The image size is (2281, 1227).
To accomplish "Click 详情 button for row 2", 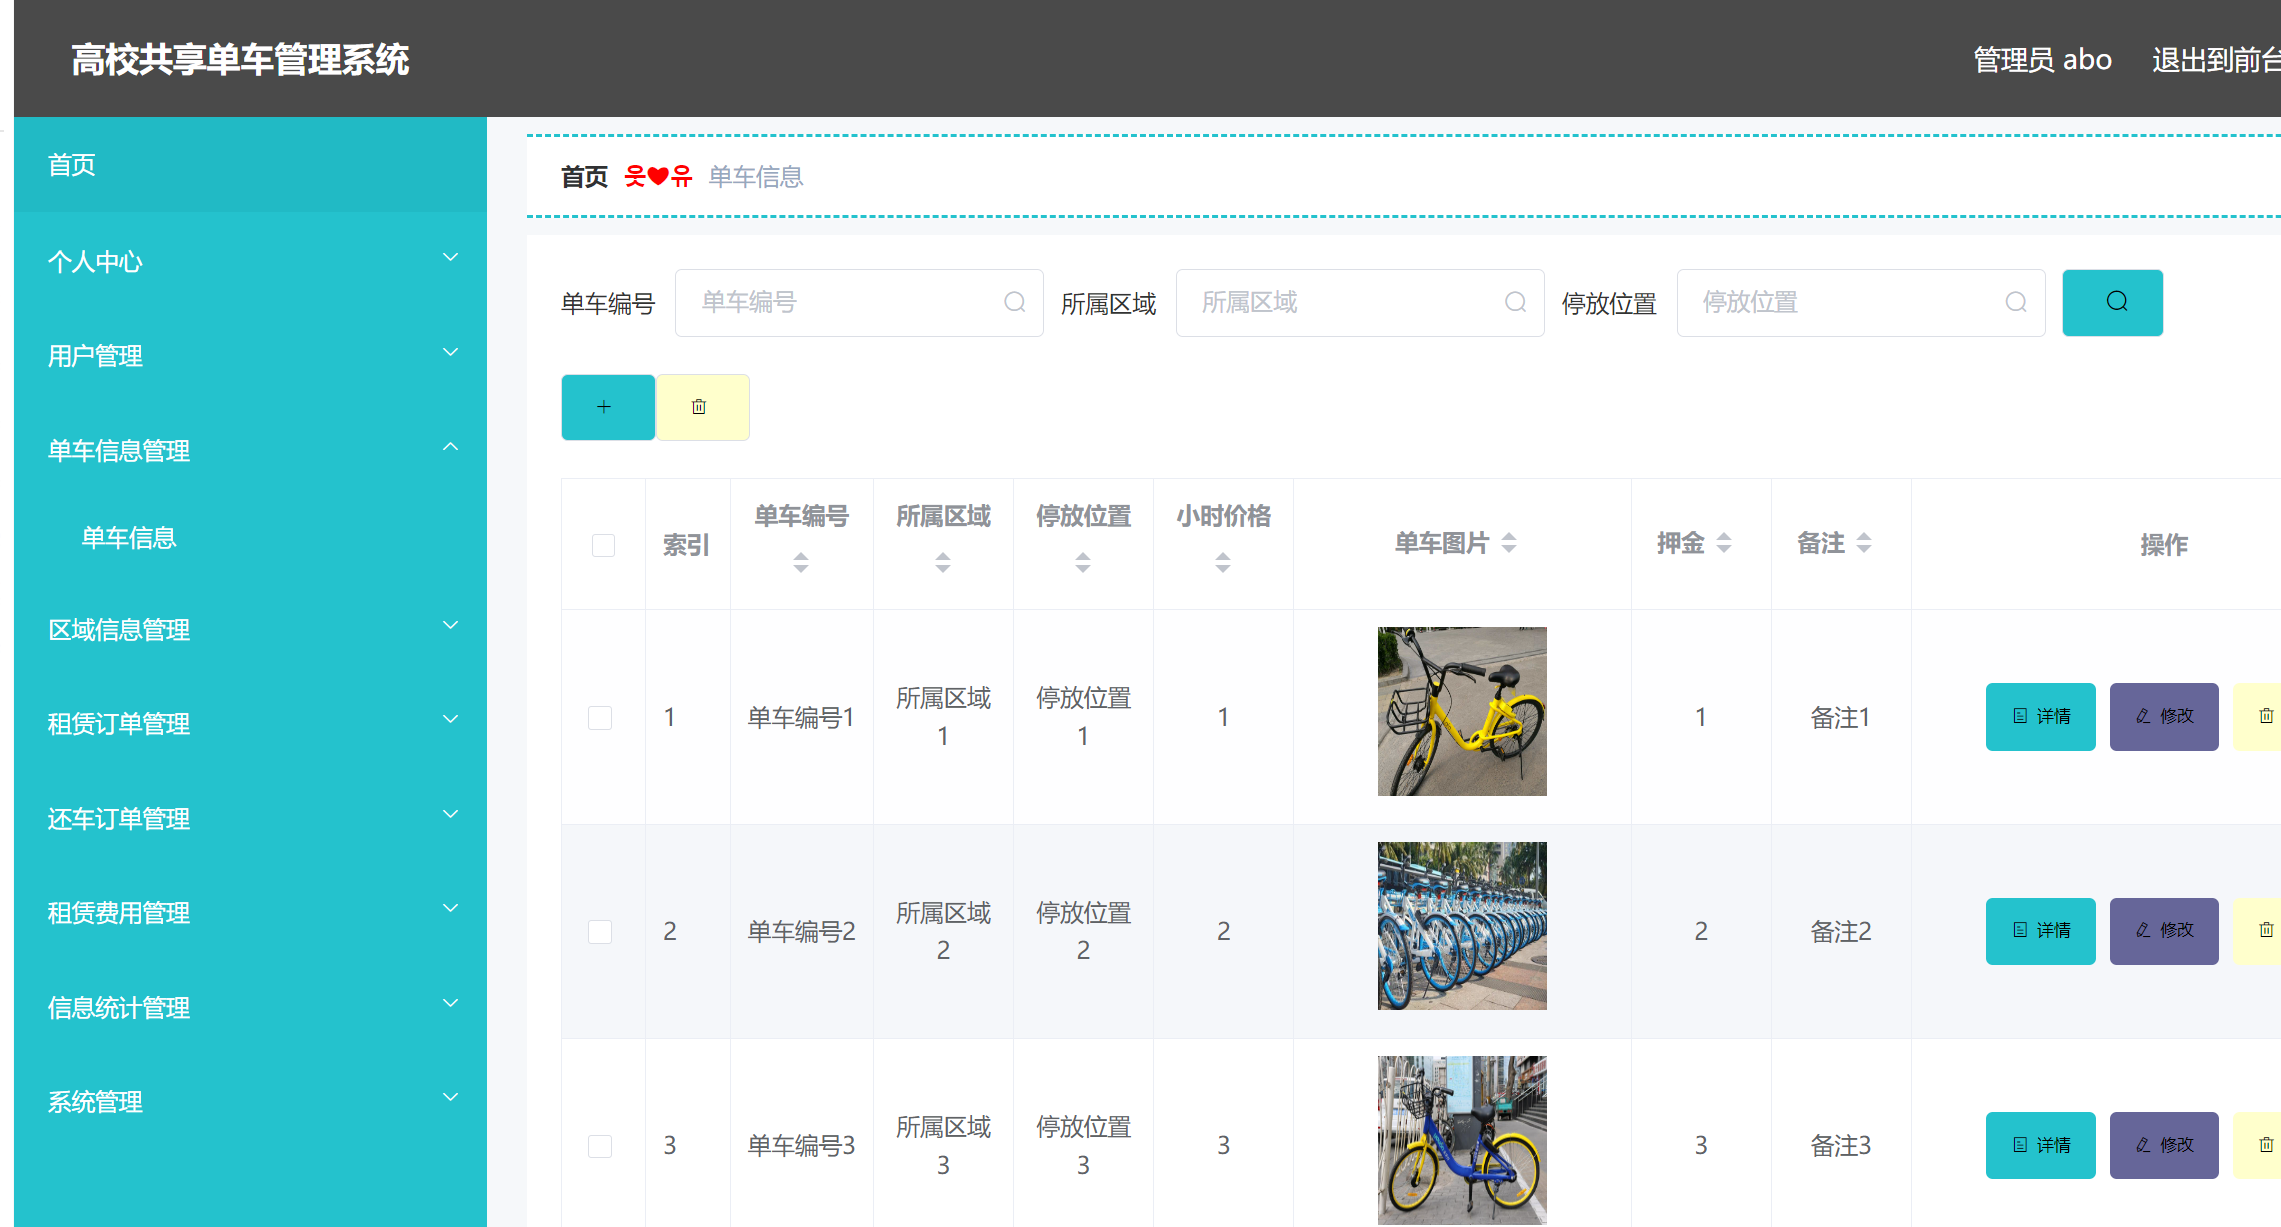I will click(2040, 931).
